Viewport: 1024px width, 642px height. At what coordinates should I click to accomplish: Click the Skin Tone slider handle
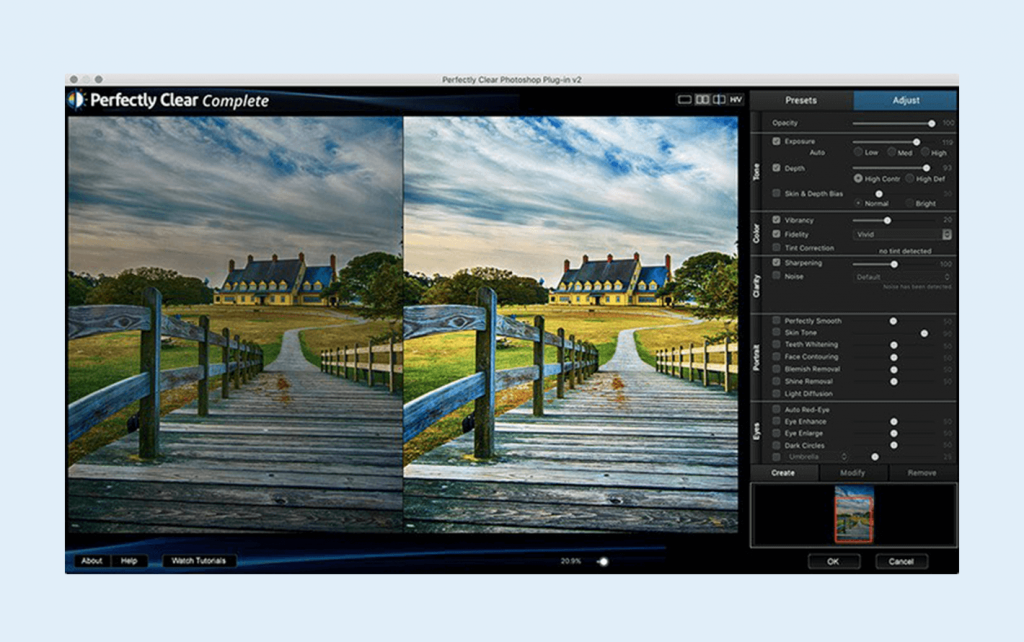coord(924,334)
